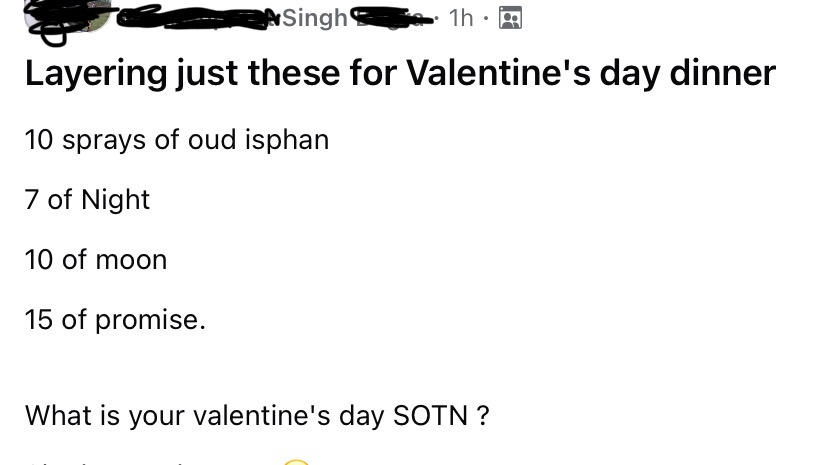Tap the '10 of moon' line
The image size is (828, 465).
click(96, 260)
